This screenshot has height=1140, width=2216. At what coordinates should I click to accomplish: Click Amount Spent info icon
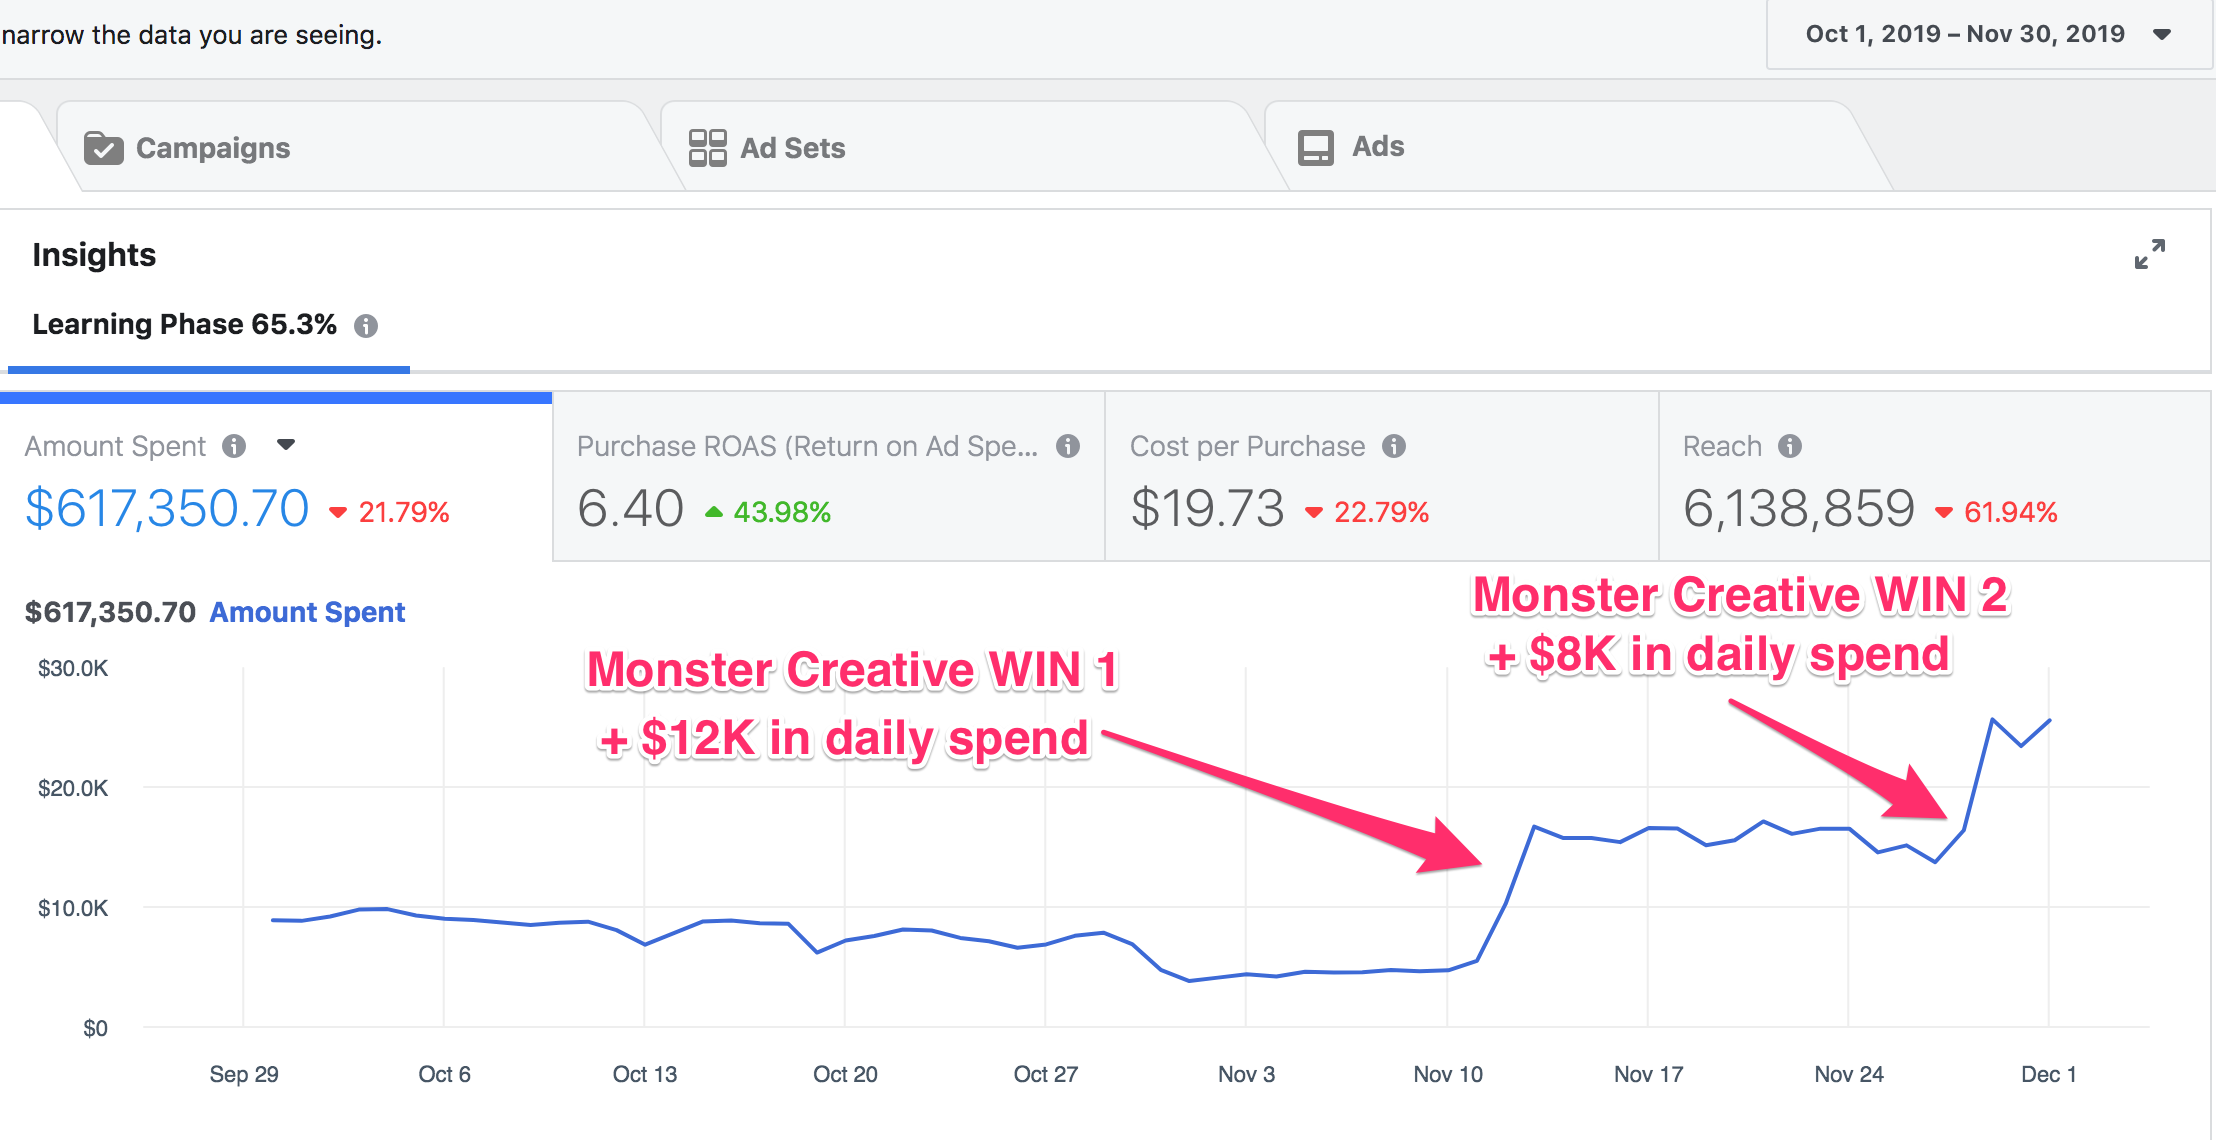pos(234,446)
